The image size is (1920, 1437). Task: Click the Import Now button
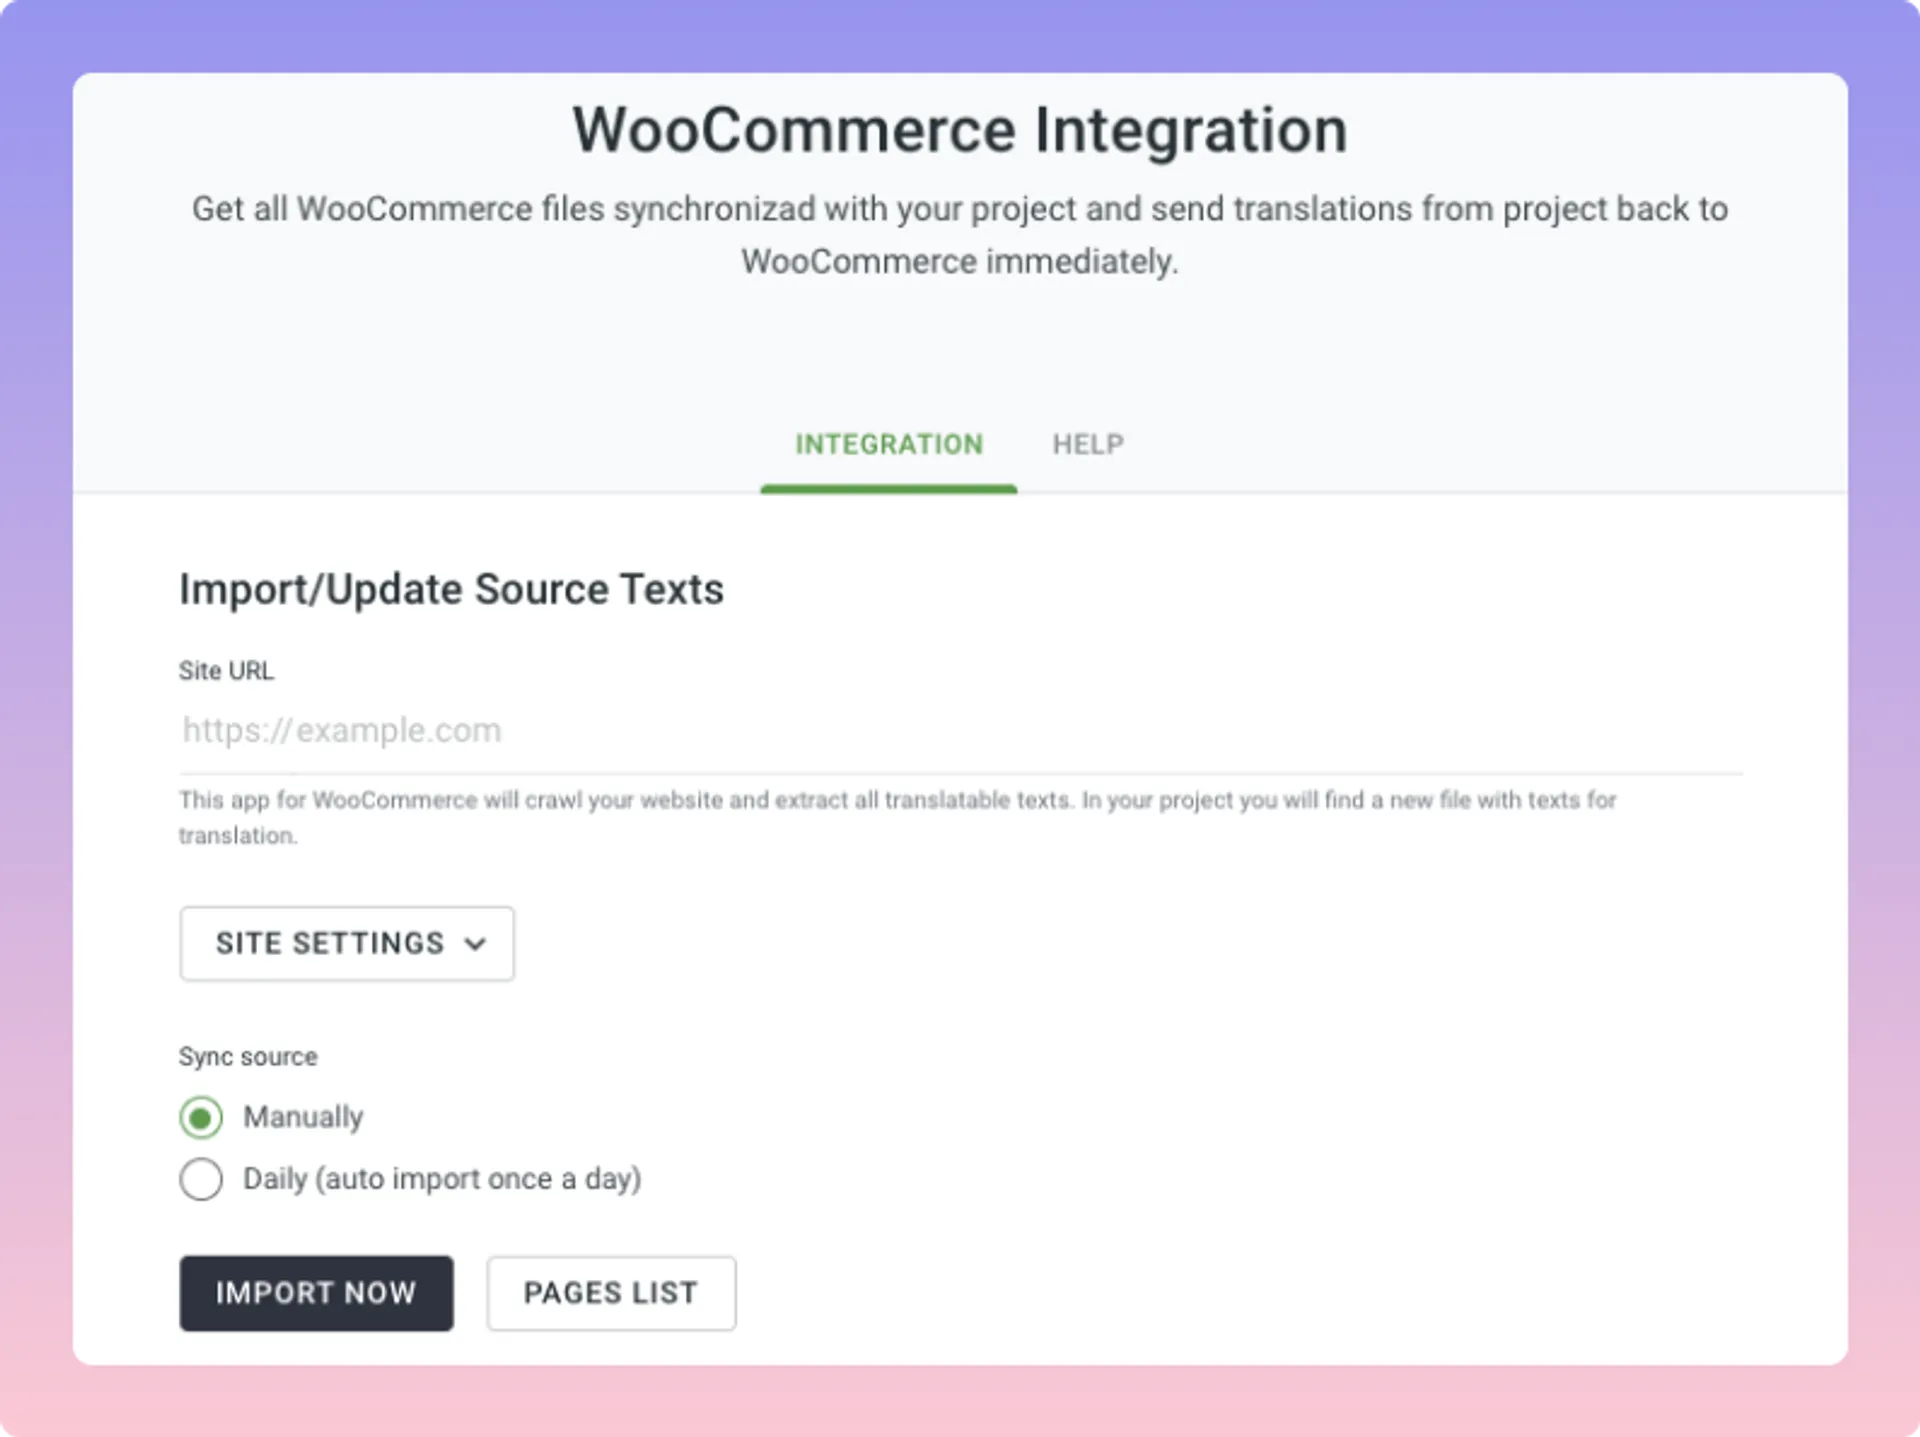click(316, 1294)
